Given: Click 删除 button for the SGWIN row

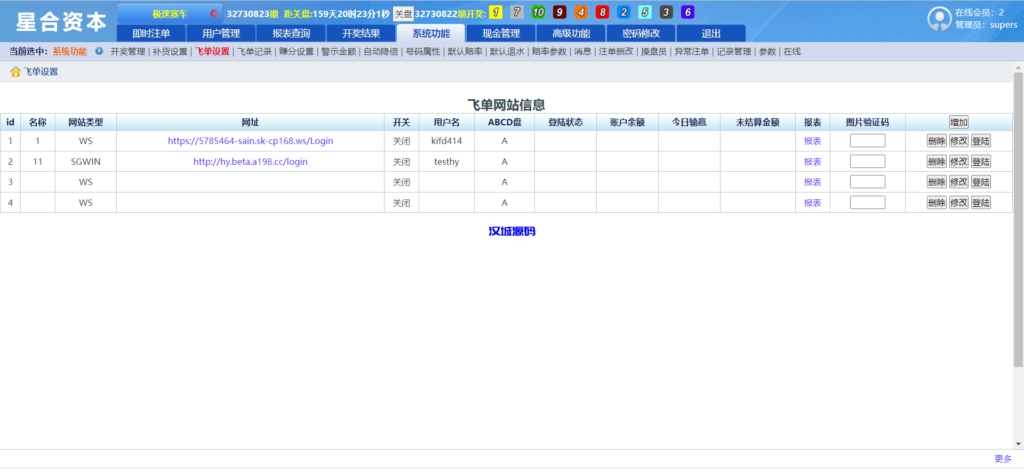Looking at the screenshot, I should (x=936, y=162).
